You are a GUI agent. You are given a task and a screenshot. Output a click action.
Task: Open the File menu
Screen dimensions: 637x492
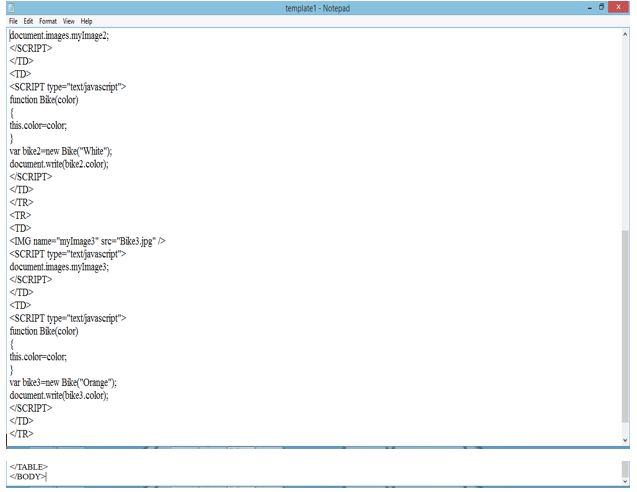(x=13, y=21)
